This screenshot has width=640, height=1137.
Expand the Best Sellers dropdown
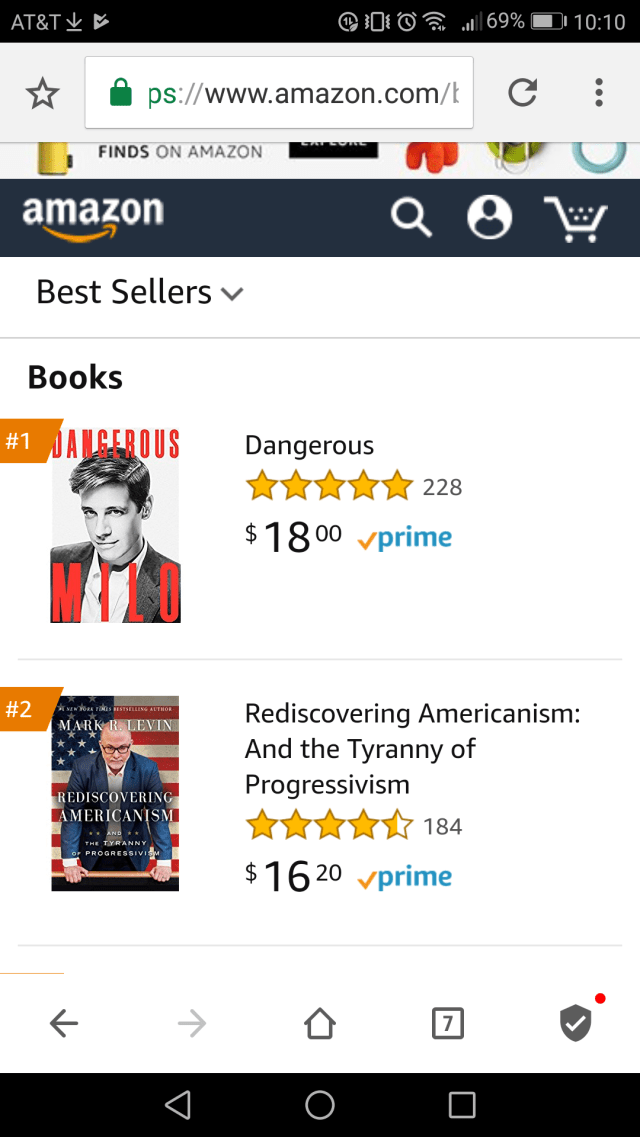click(140, 292)
